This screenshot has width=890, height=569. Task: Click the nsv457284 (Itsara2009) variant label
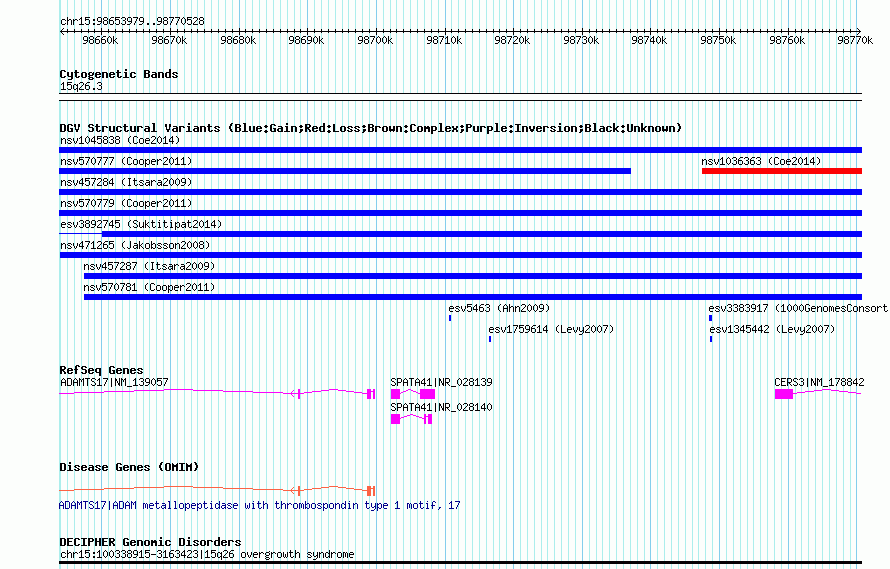[126, 182]
